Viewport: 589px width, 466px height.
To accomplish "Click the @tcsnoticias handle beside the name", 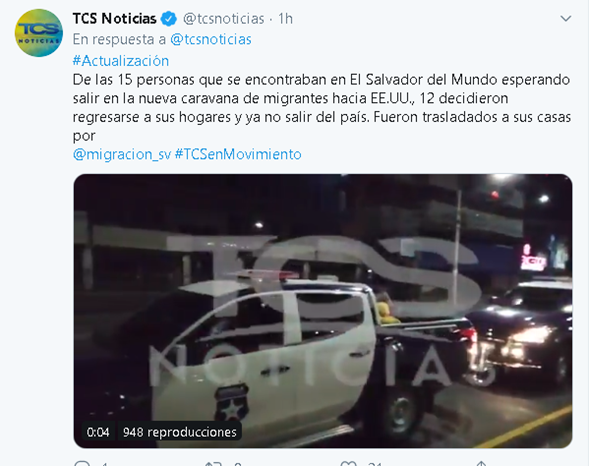I will [x=224, y=19].
